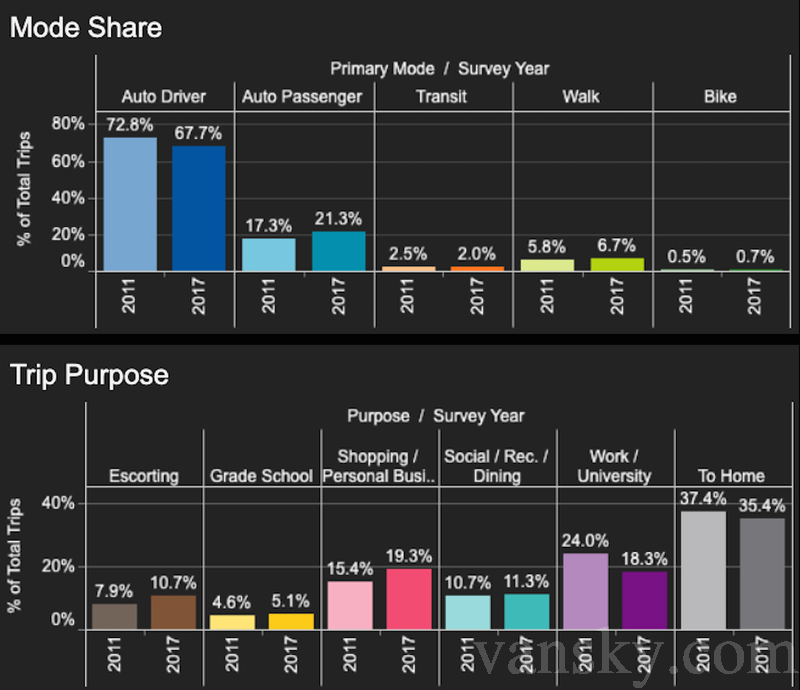Viewport: 800px width, 690px height.
Task: Click the Primary Mode / Survey Year heading
Action: point(440,68)
